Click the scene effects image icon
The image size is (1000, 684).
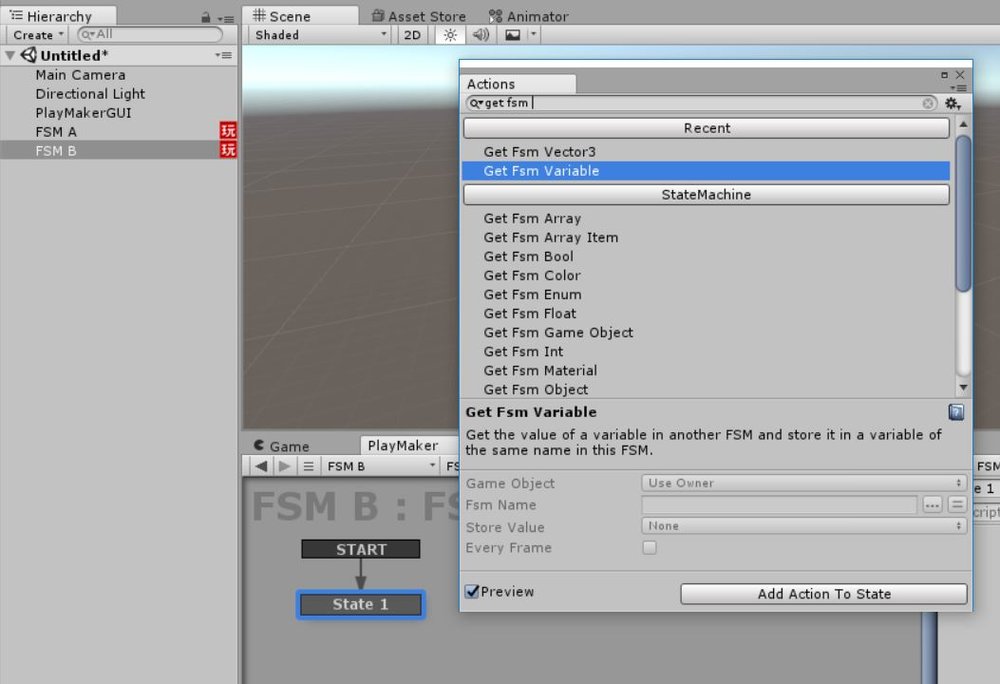[x=513, y=35]
